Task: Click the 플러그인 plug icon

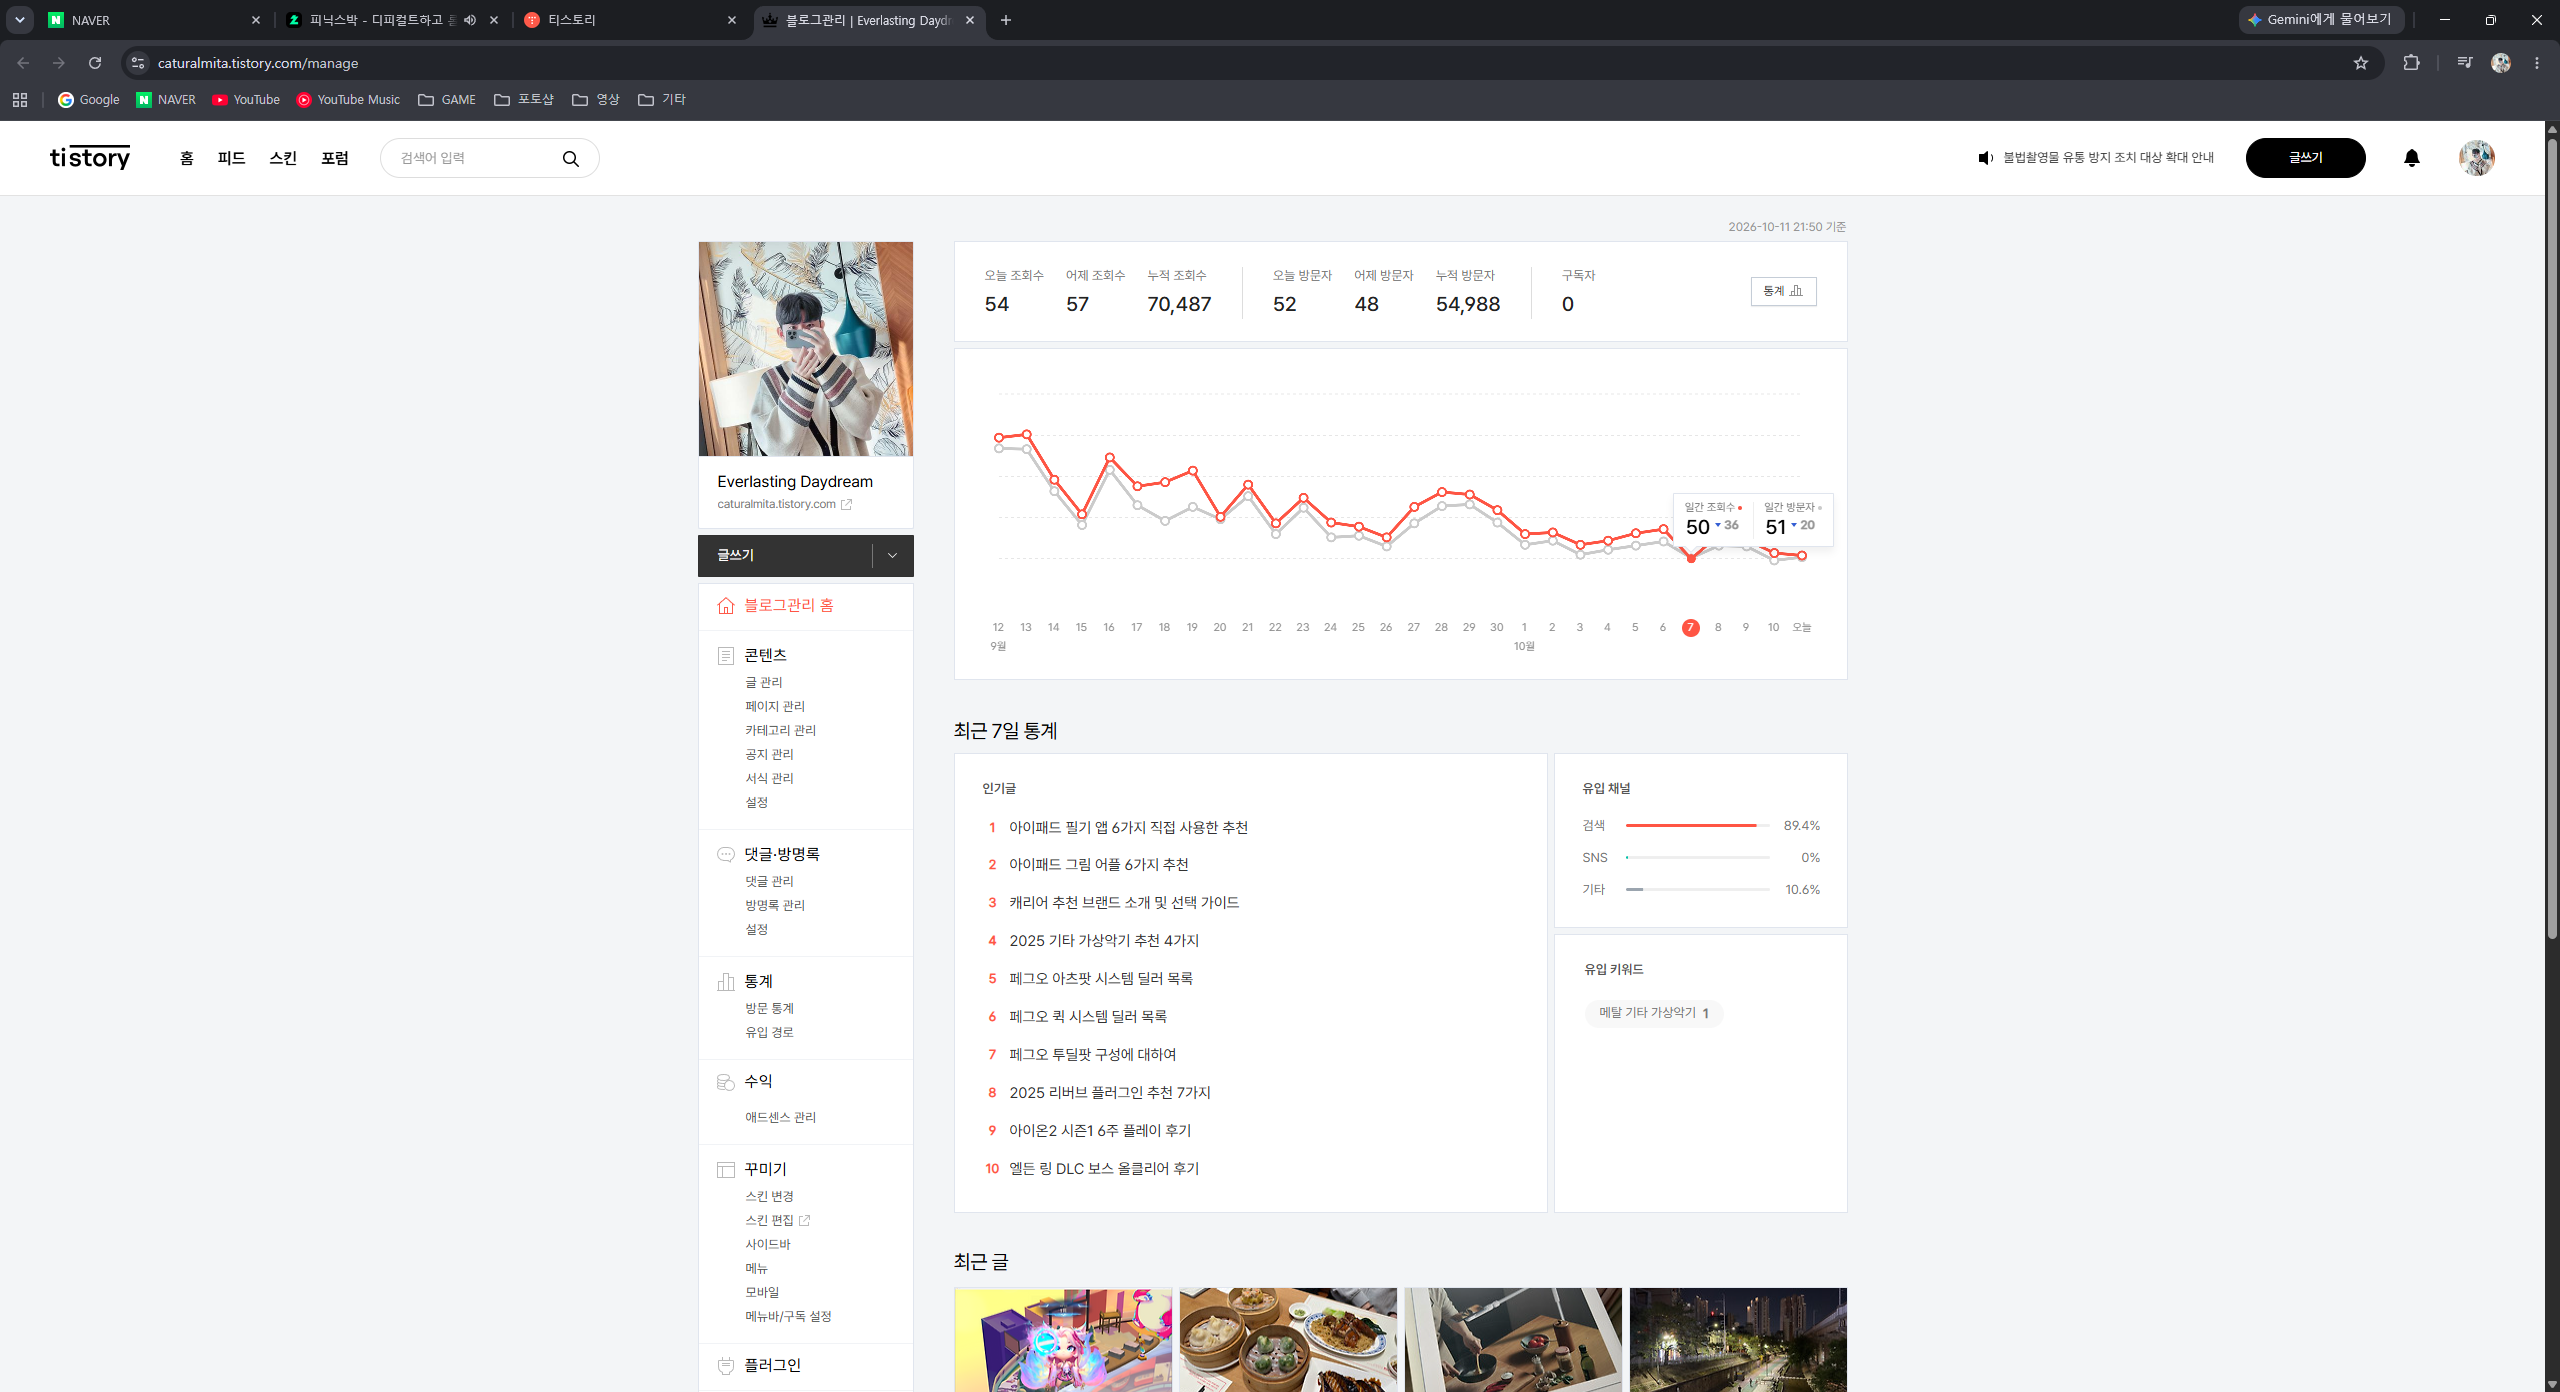Action: coord(726,1366)
